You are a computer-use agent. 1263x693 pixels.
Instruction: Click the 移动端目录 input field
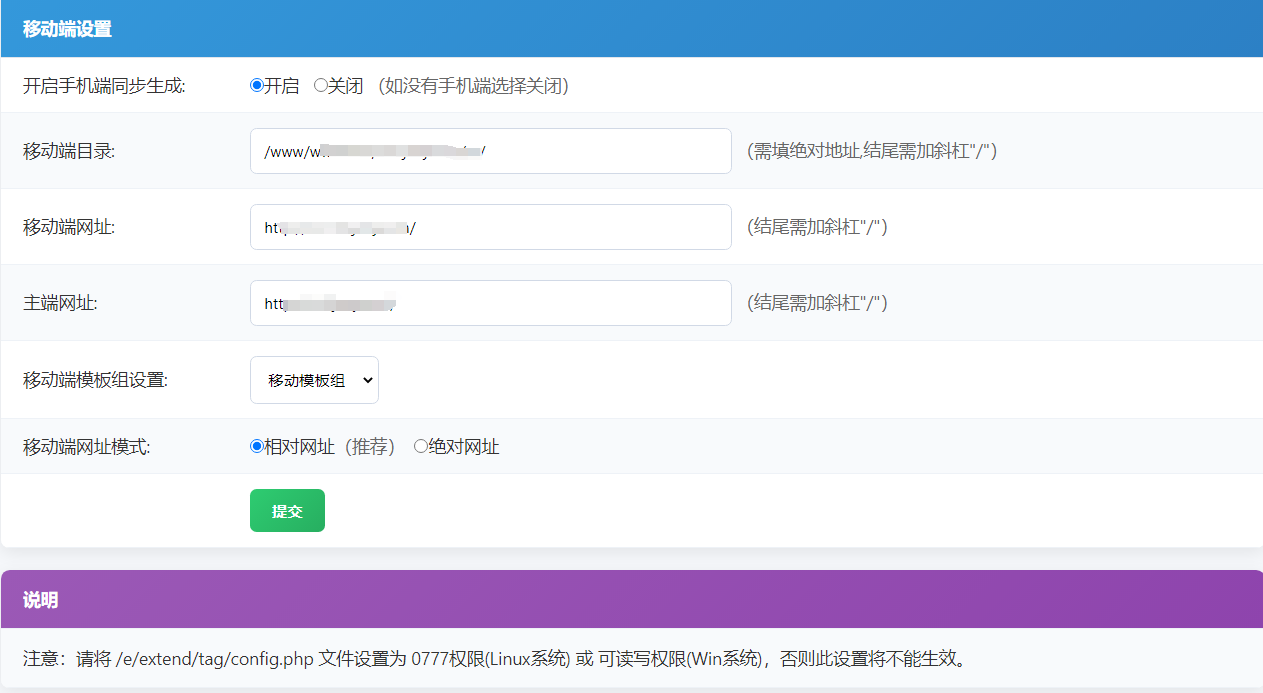(490, 151)
